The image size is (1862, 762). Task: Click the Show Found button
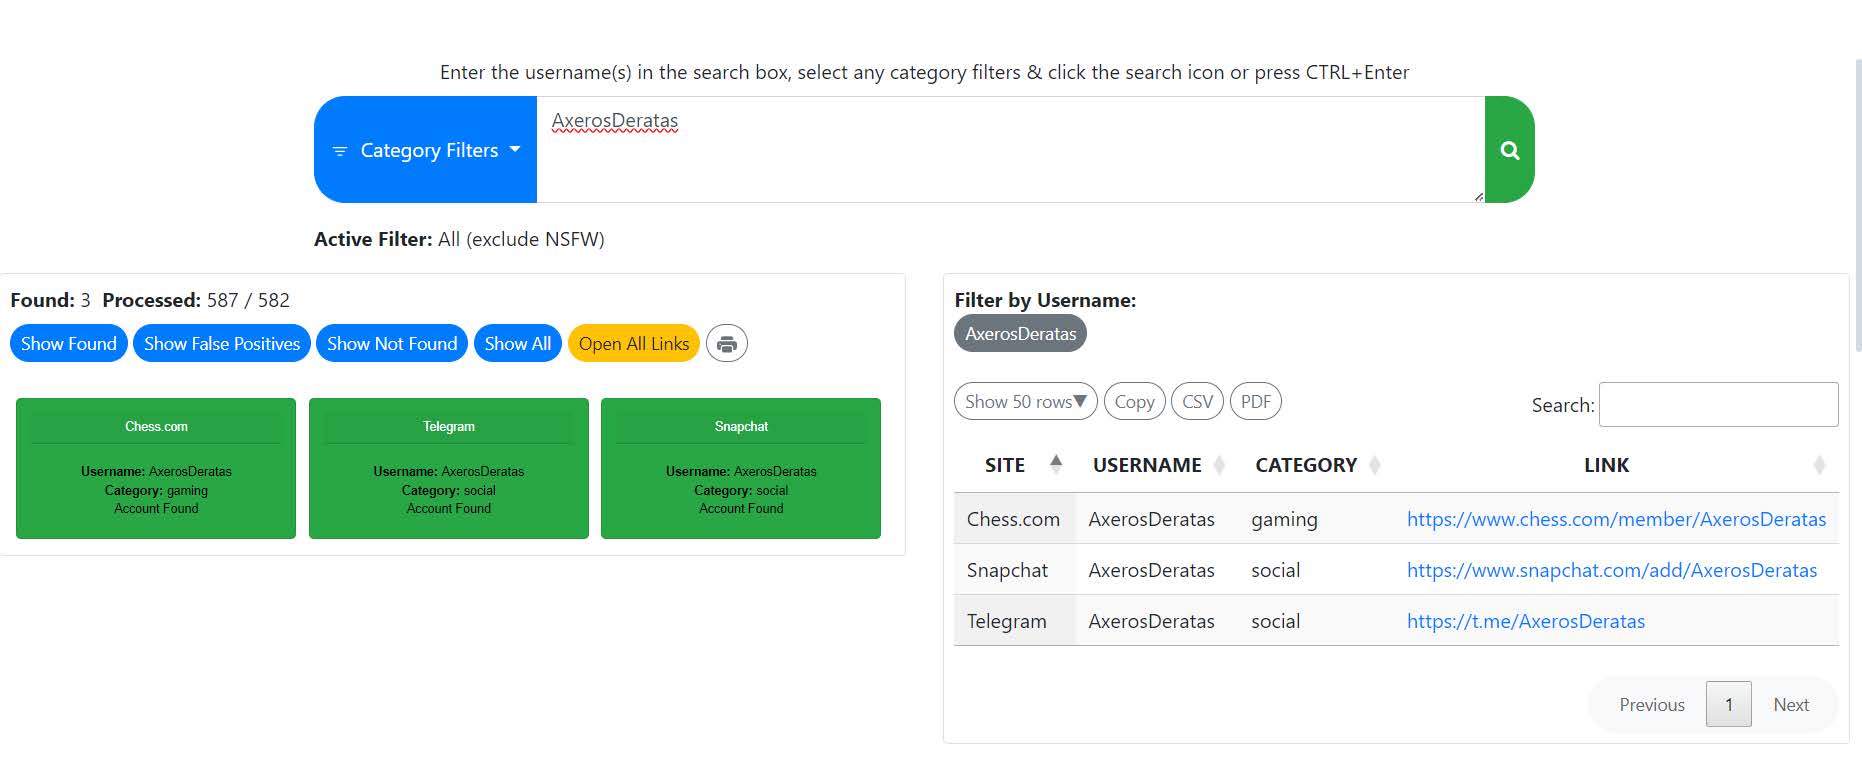point(69,344)
